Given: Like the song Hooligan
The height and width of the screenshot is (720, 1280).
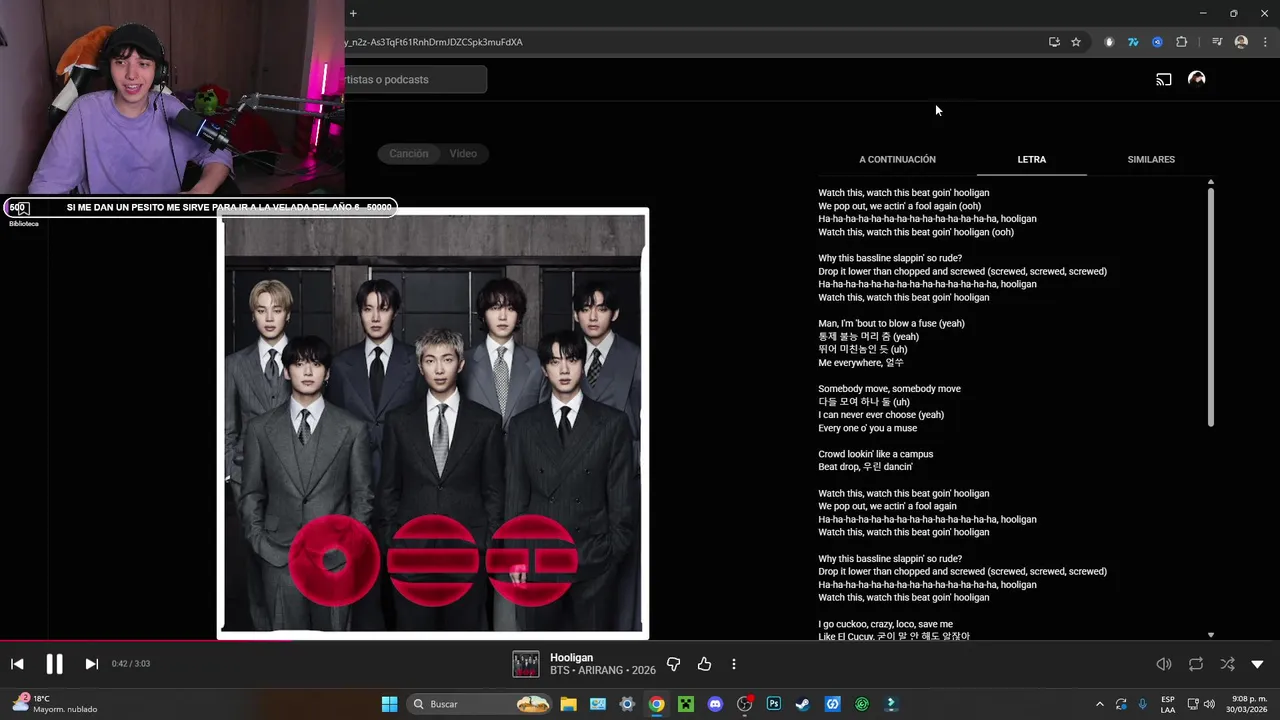Looking at the screenshot, I should 704,664.
